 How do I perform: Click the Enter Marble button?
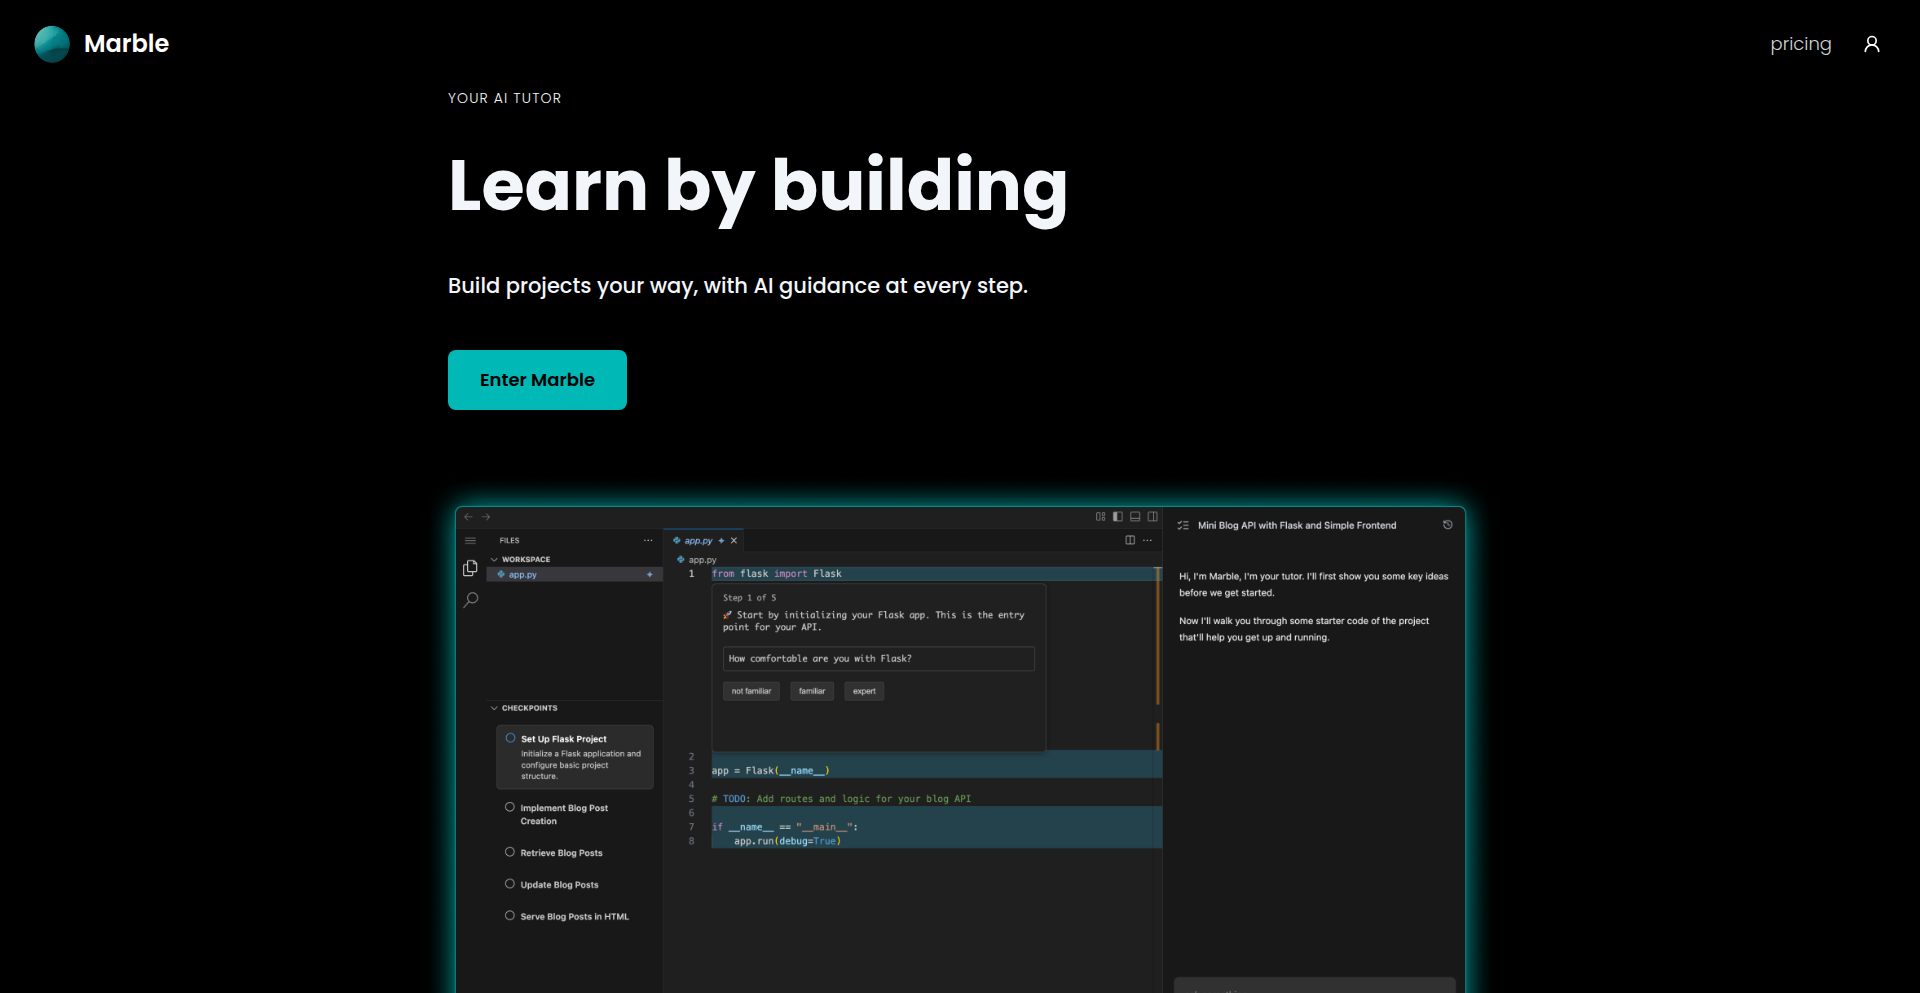(x=537, y=380)
